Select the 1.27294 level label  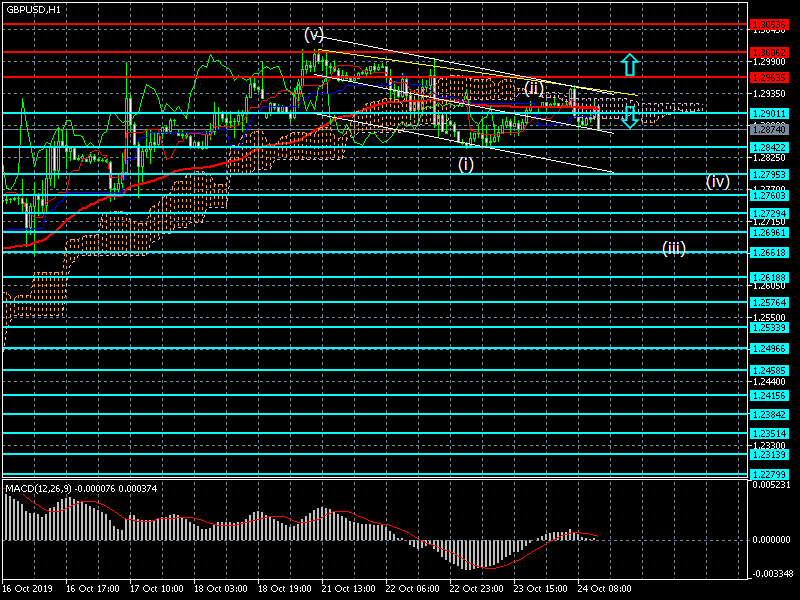coord(769,213)
